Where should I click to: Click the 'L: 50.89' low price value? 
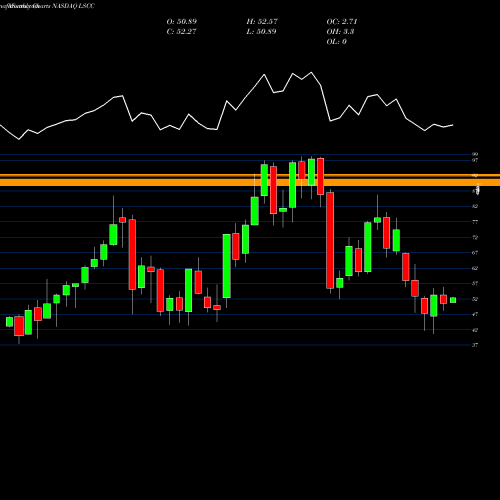coord(261,32)
